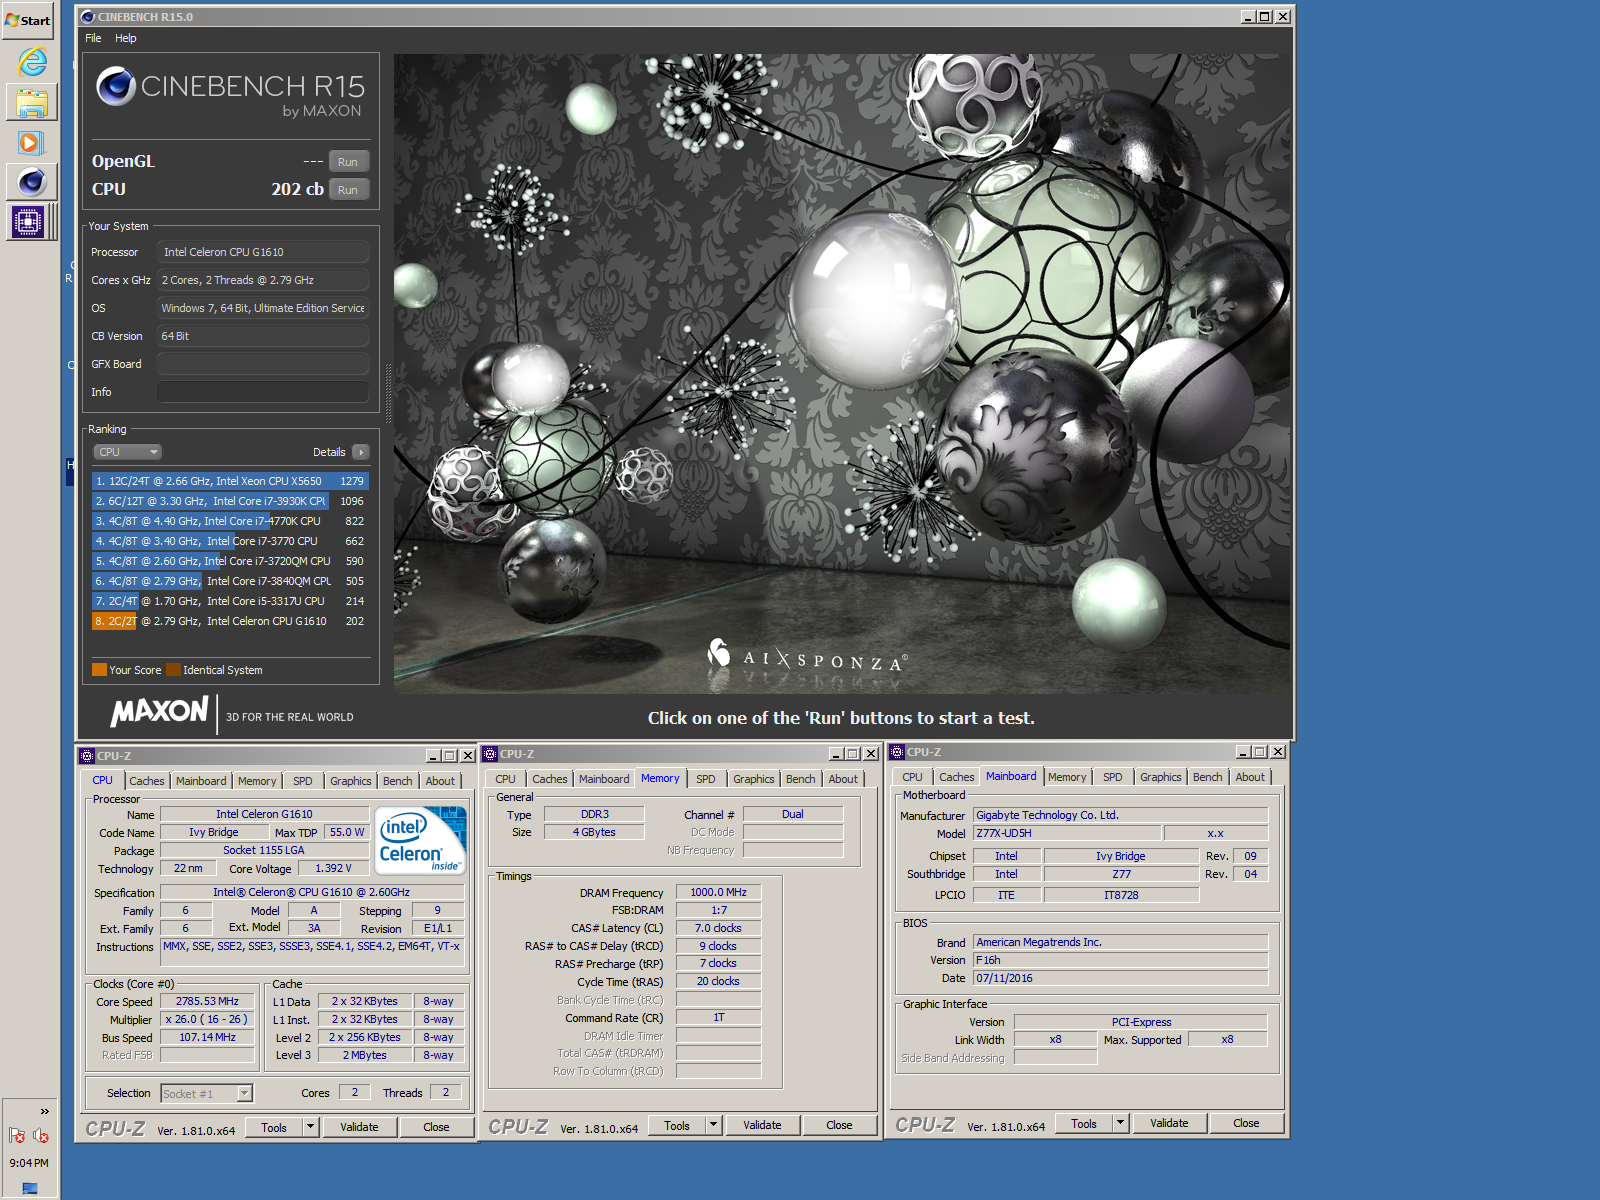Click the left CPU-Z window title icon
The image size is (1600, 1200).
tap(87, 756)
